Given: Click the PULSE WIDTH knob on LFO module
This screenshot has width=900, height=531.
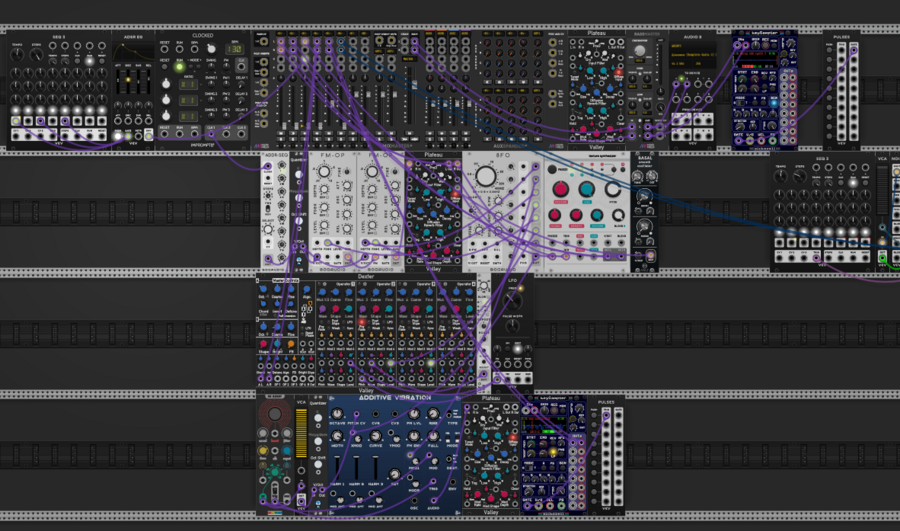Looking at the screenshot, I should (x=512, y=327).
